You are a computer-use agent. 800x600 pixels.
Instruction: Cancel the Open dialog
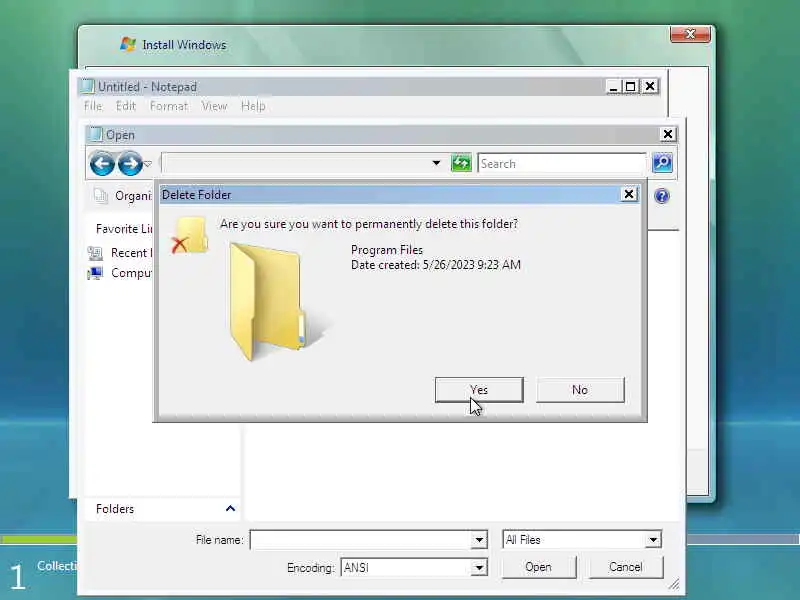[626, 567]
